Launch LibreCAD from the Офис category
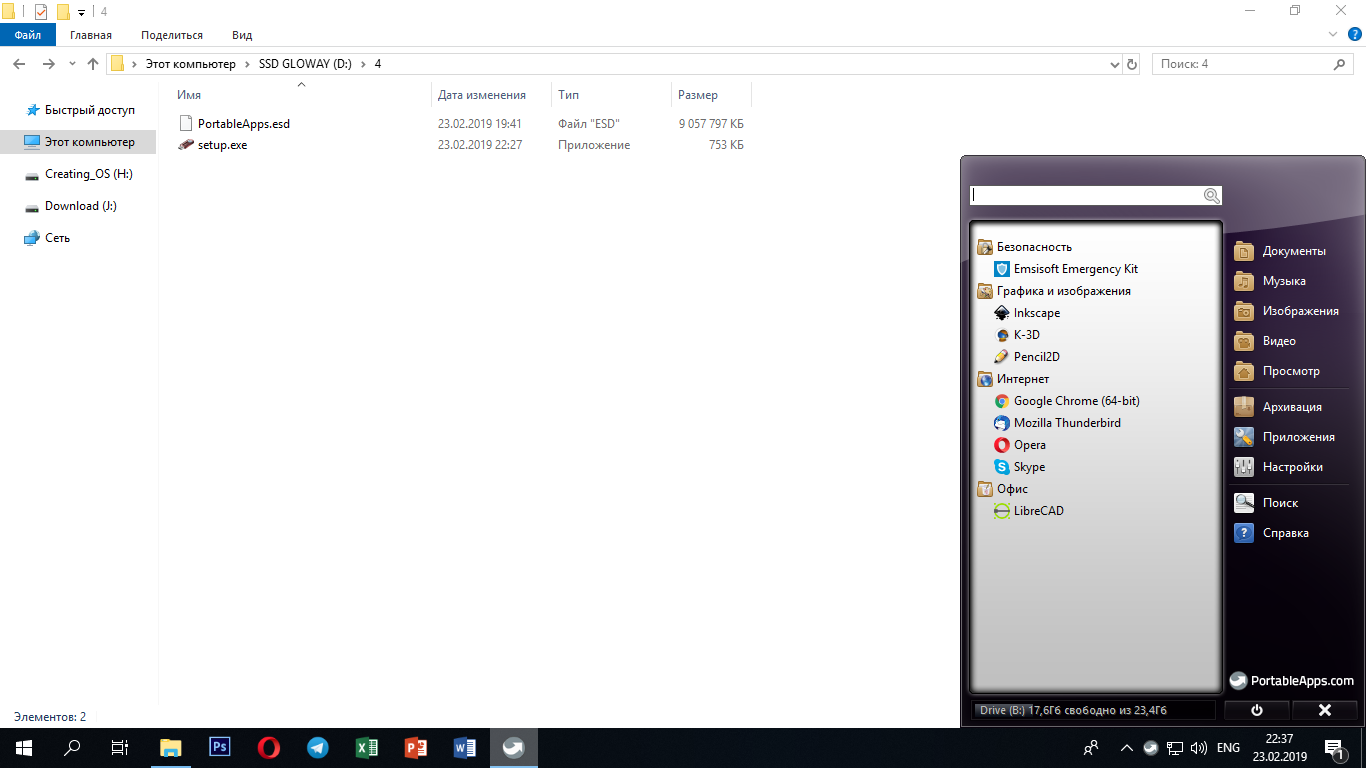 click(x=1029, y=511)
